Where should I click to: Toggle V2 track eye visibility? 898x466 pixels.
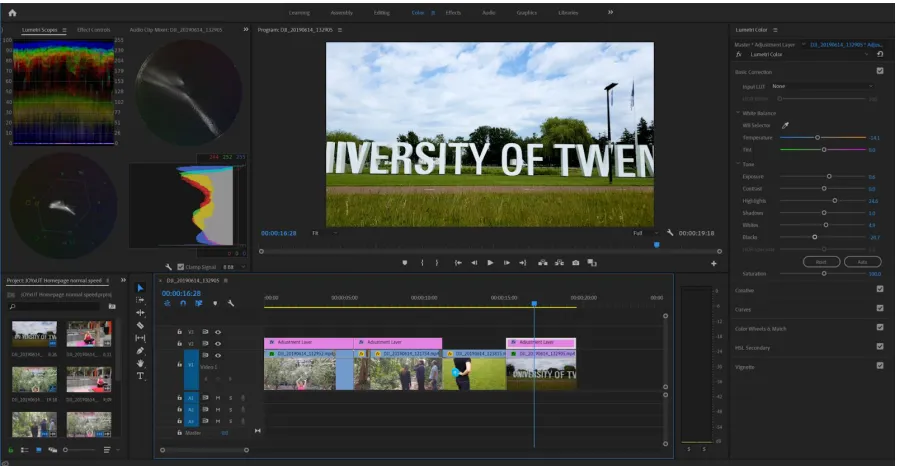coord(218,343)
